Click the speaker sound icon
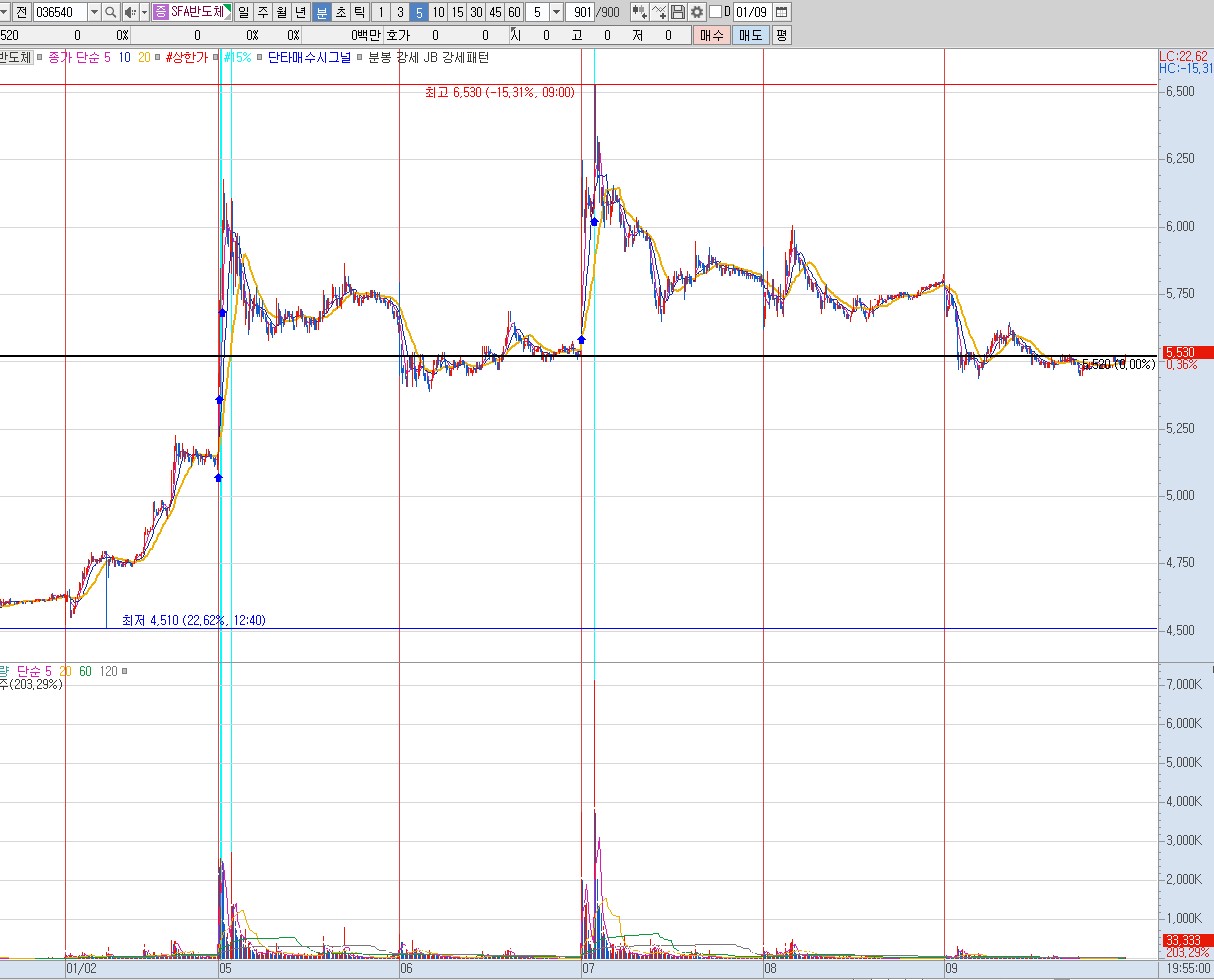Image resolution: width=1214 pixels, height=980 pixels. 130,12
